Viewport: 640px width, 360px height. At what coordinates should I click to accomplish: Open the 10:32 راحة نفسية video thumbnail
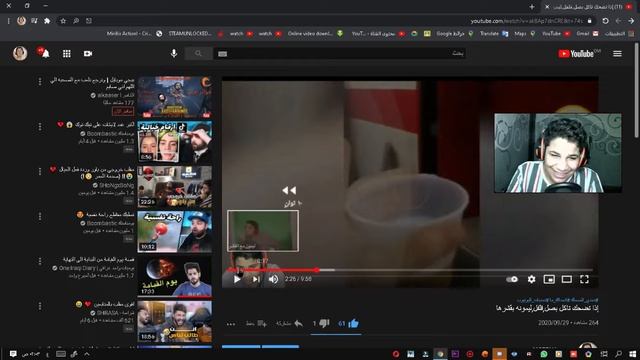tap(175, 232)
